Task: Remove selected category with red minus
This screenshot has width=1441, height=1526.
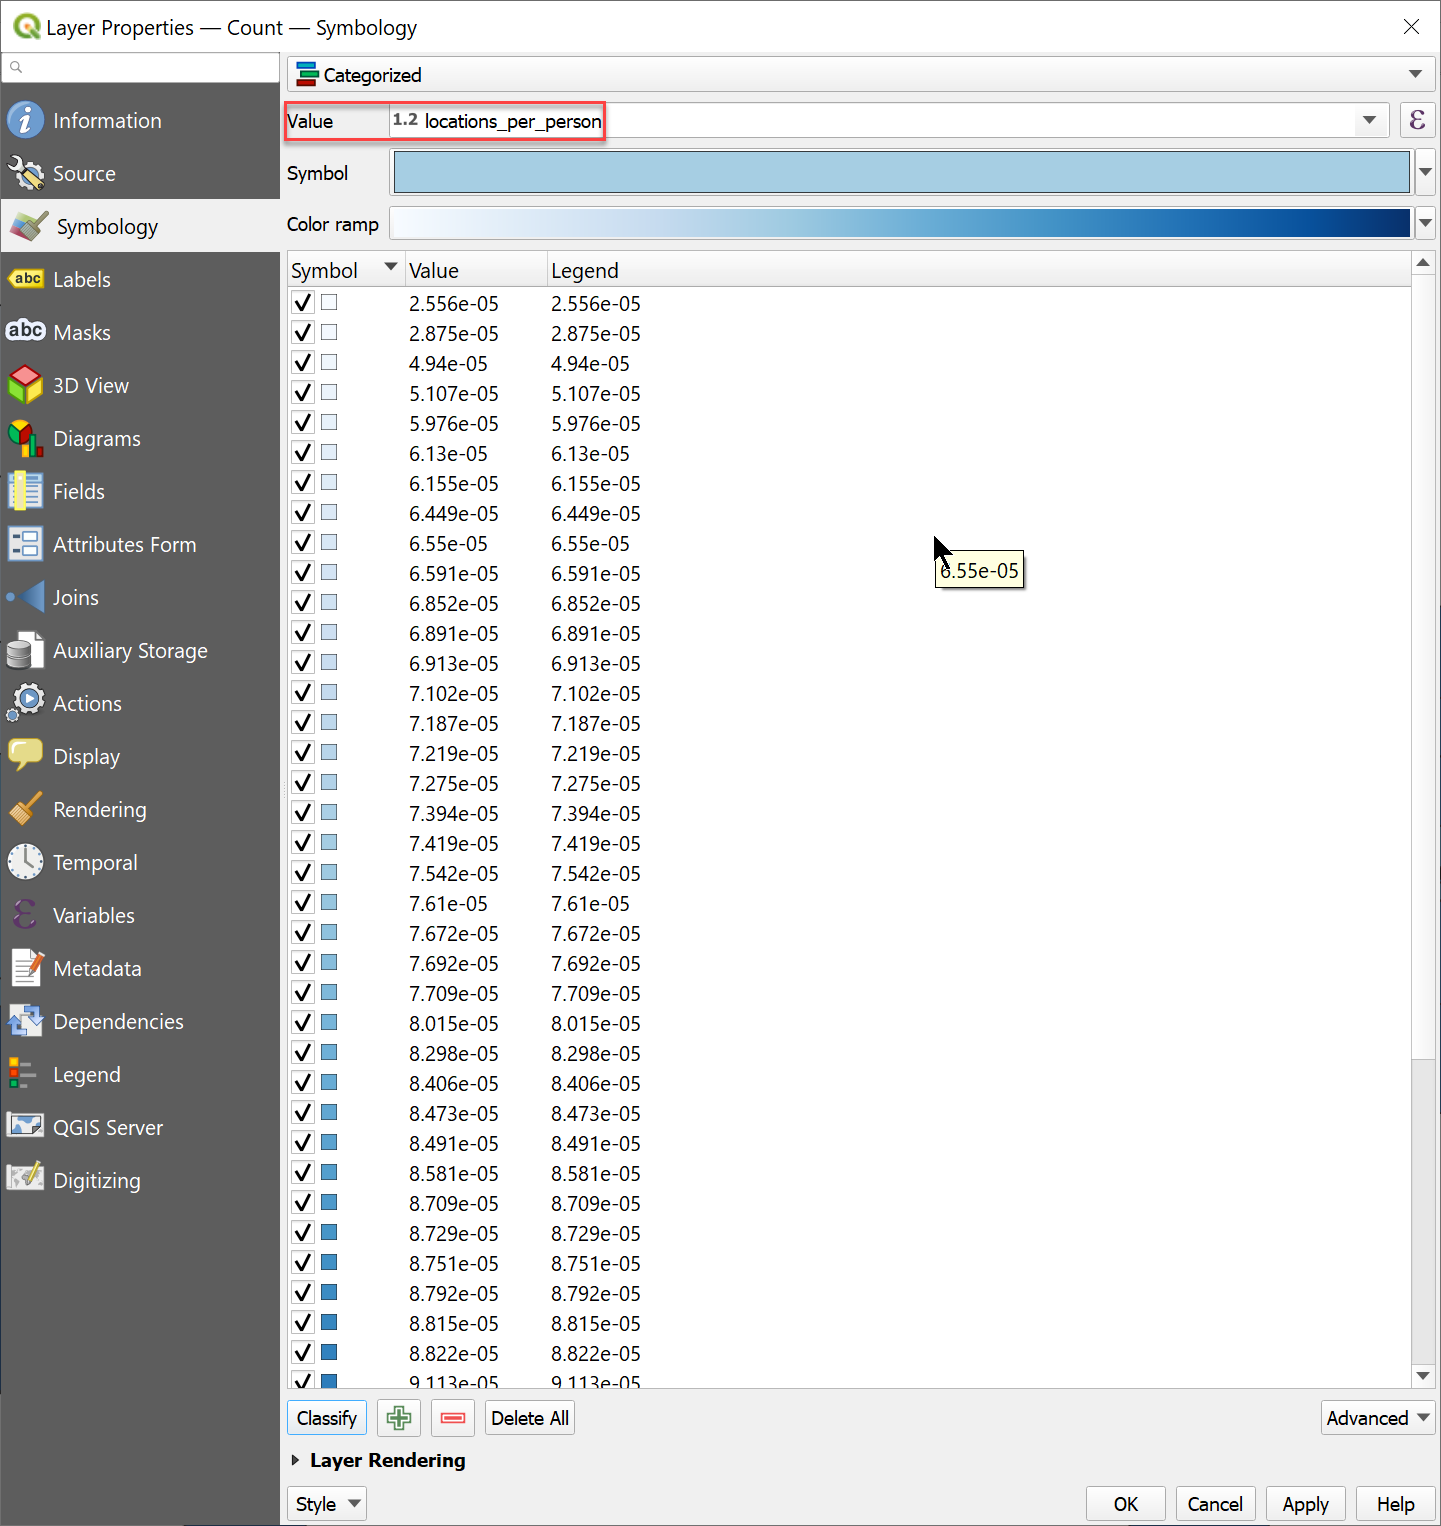Action: 453,1418
